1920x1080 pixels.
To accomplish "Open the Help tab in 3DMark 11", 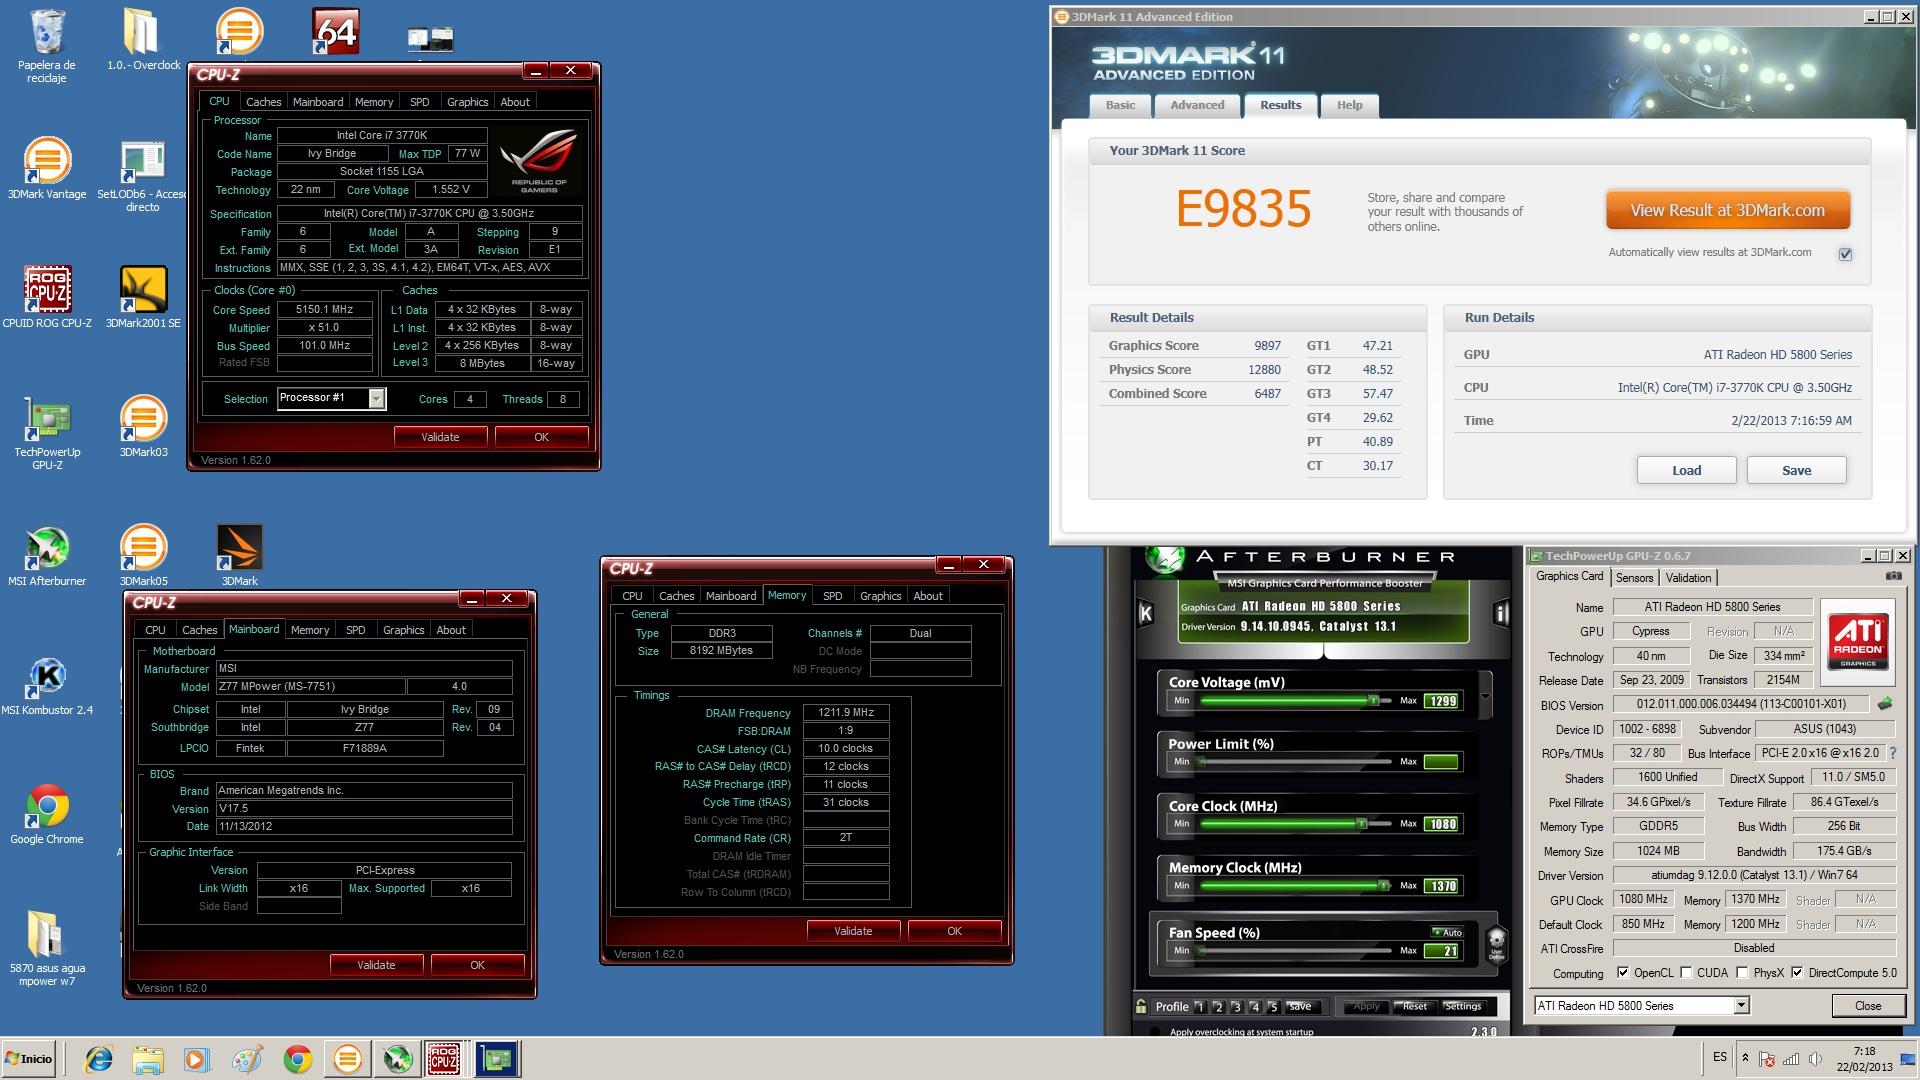I will pyautogui.click(x=1349, y=105).
